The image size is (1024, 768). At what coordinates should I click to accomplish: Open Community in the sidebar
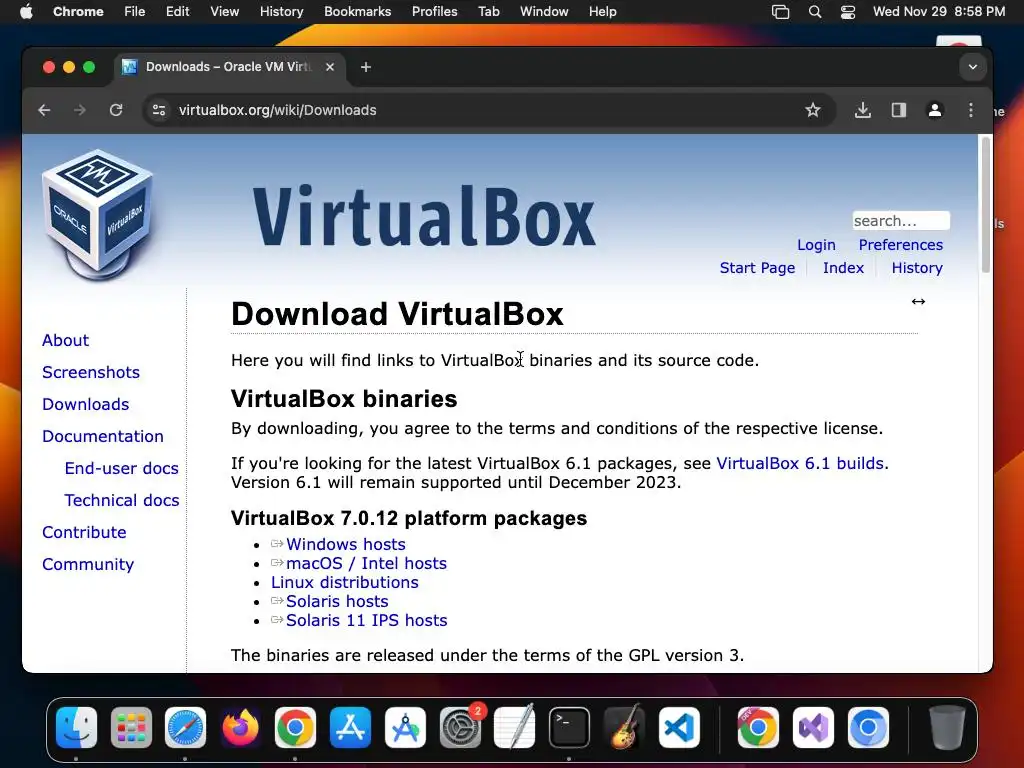[88, 564]
